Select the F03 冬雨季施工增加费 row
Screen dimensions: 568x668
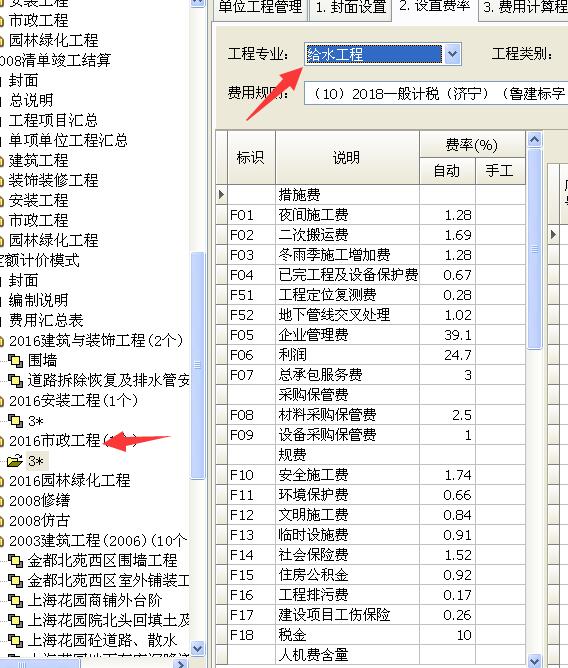(x=372, y=255)
